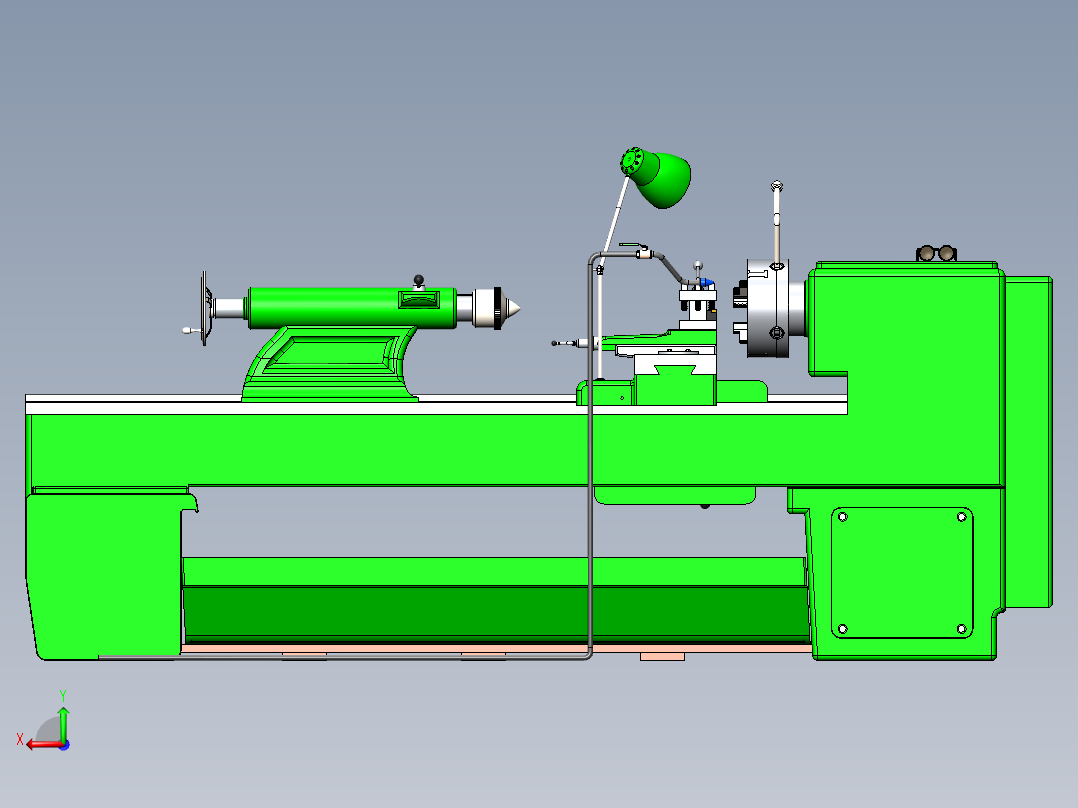This screenshot has height=808, width=1078.
Task: Select the tailstock quill barrel cylinder
Action: pos(351,307)
